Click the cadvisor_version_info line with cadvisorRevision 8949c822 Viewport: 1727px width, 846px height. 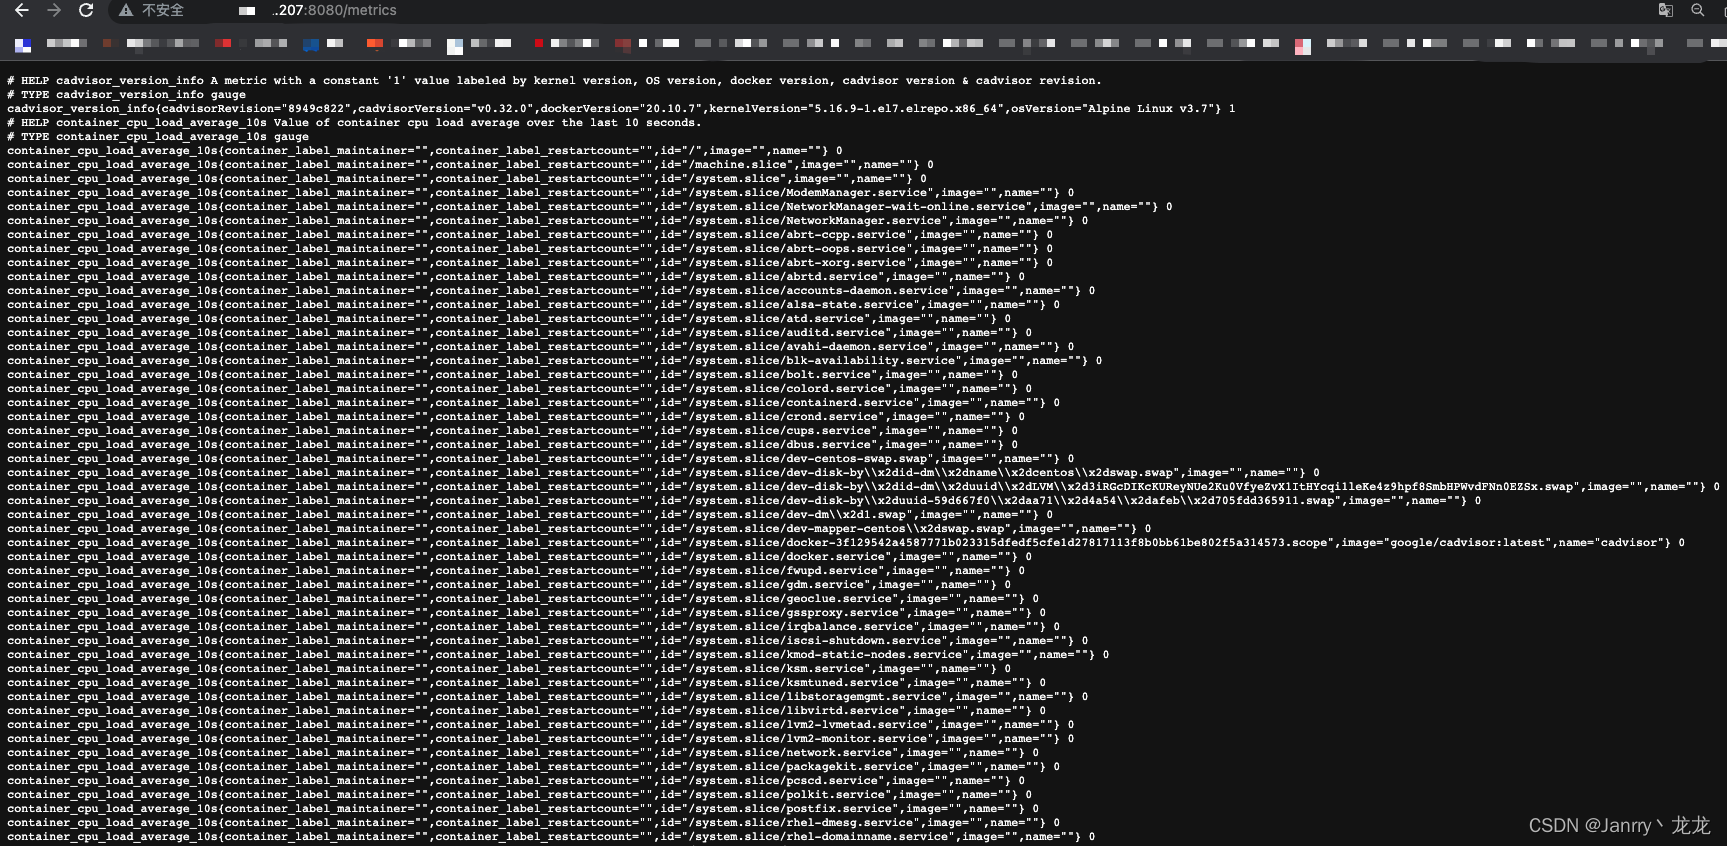621,109
